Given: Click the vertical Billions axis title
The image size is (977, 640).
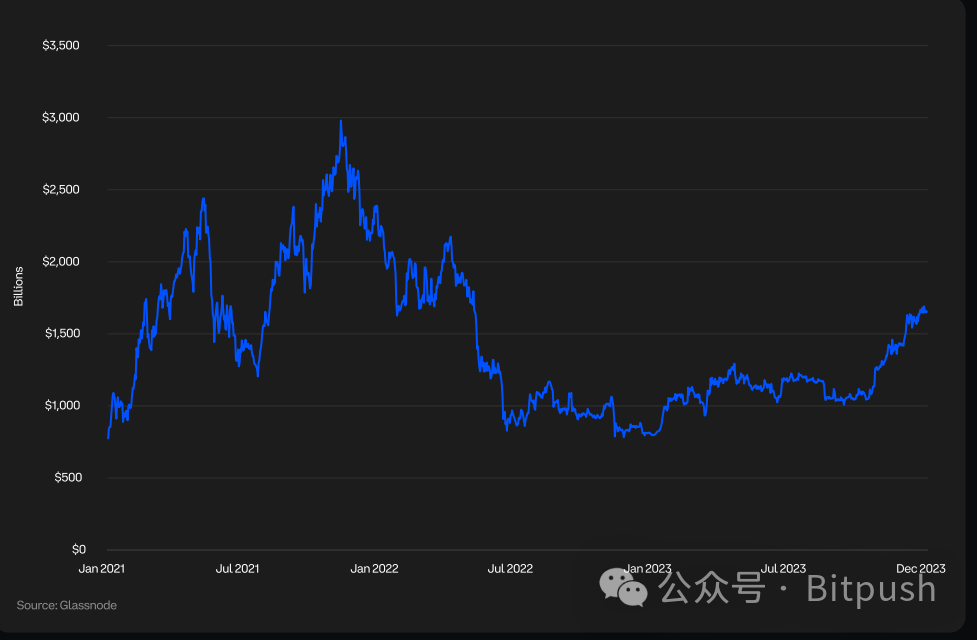Looking at the screenshot, I should [x=19, y=286].
